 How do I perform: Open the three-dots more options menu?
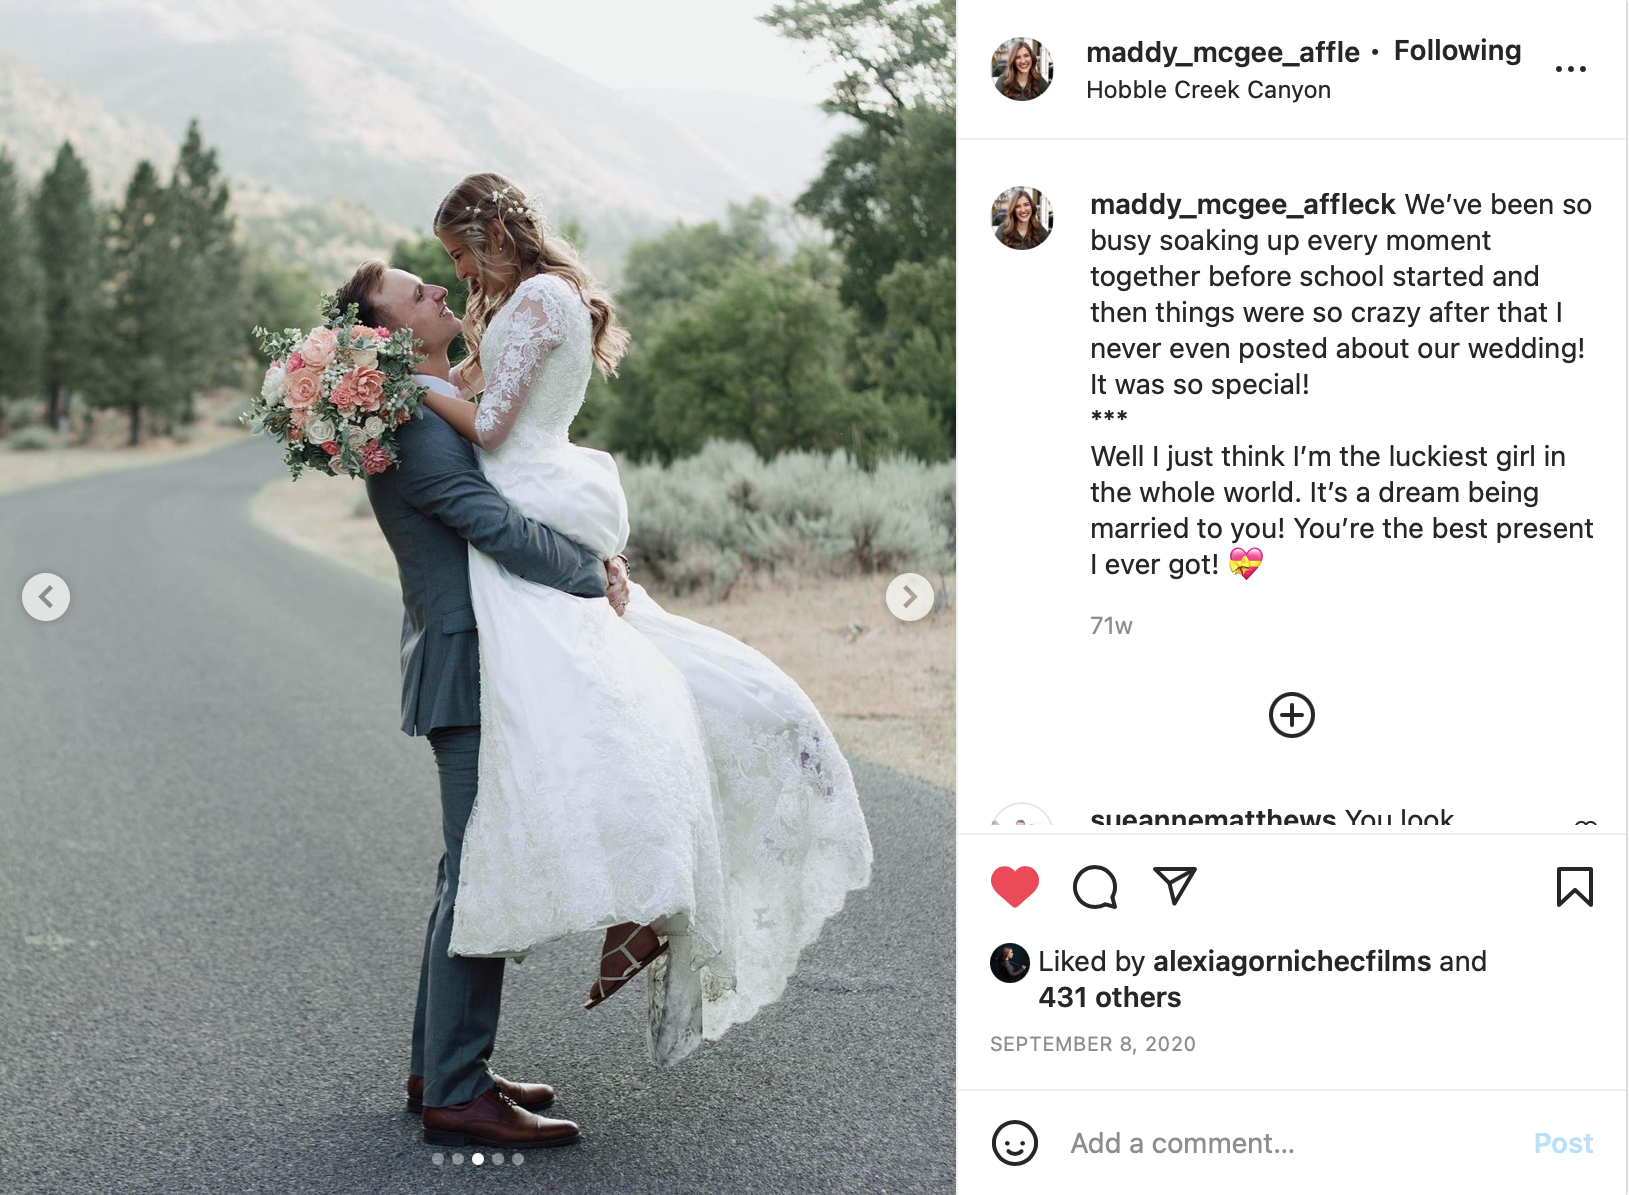point(1571,69)
